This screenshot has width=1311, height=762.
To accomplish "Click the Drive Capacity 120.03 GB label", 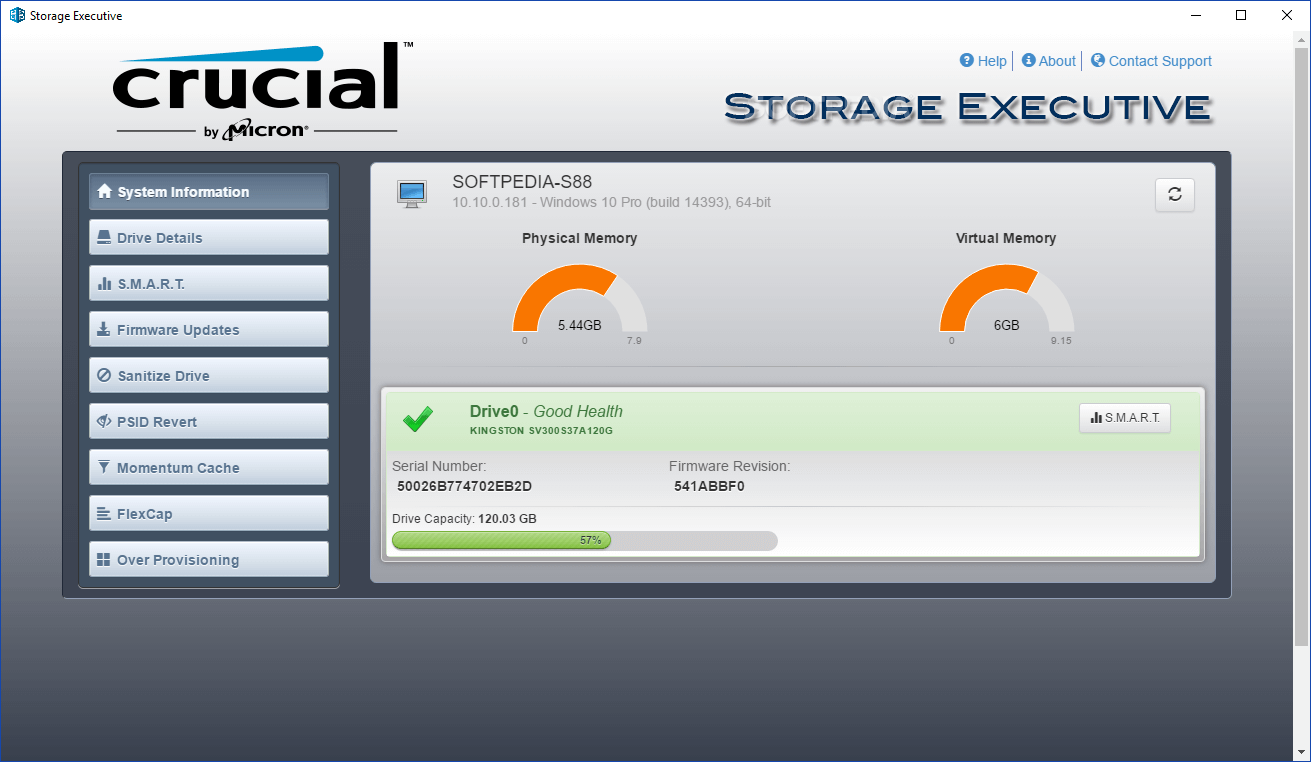I will [464, 519].
